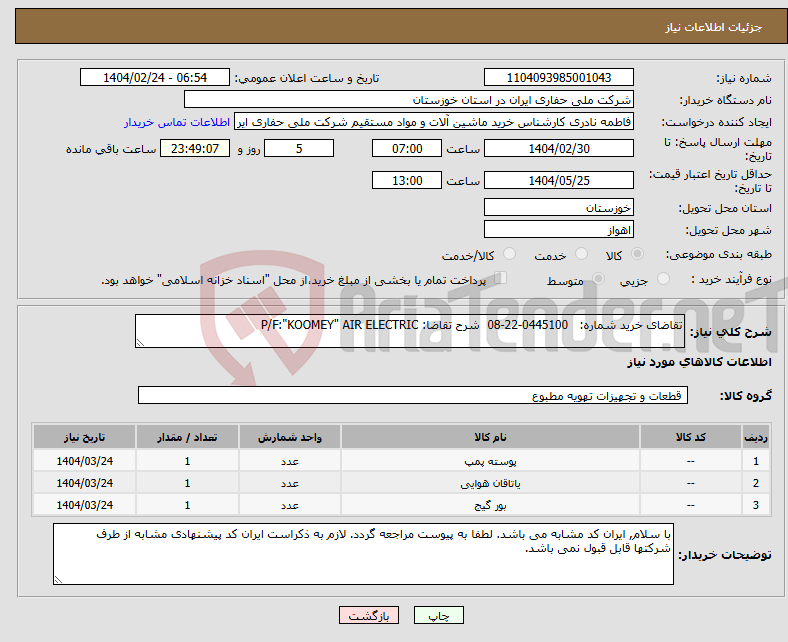Click the need number field 1104093985001043
The image size is (788, 642).
[x=558, y=77]
